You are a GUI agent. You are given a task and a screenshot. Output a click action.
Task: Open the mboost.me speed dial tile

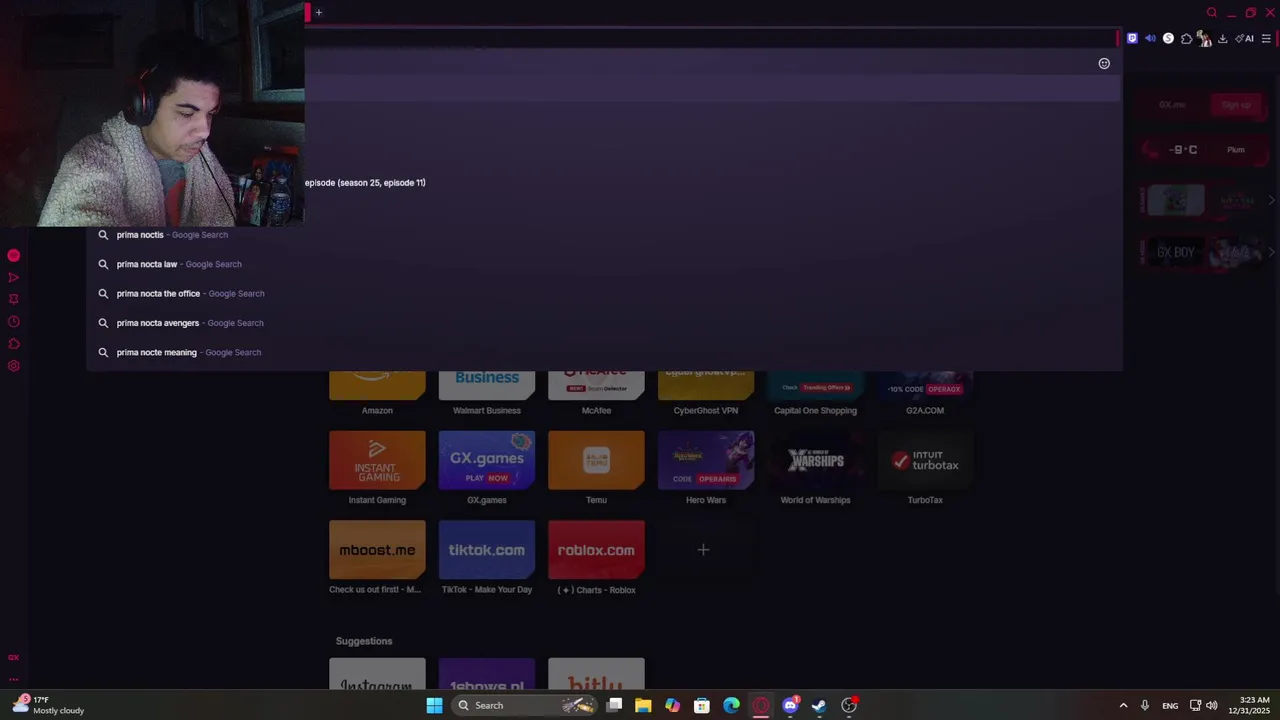[377, 550]
